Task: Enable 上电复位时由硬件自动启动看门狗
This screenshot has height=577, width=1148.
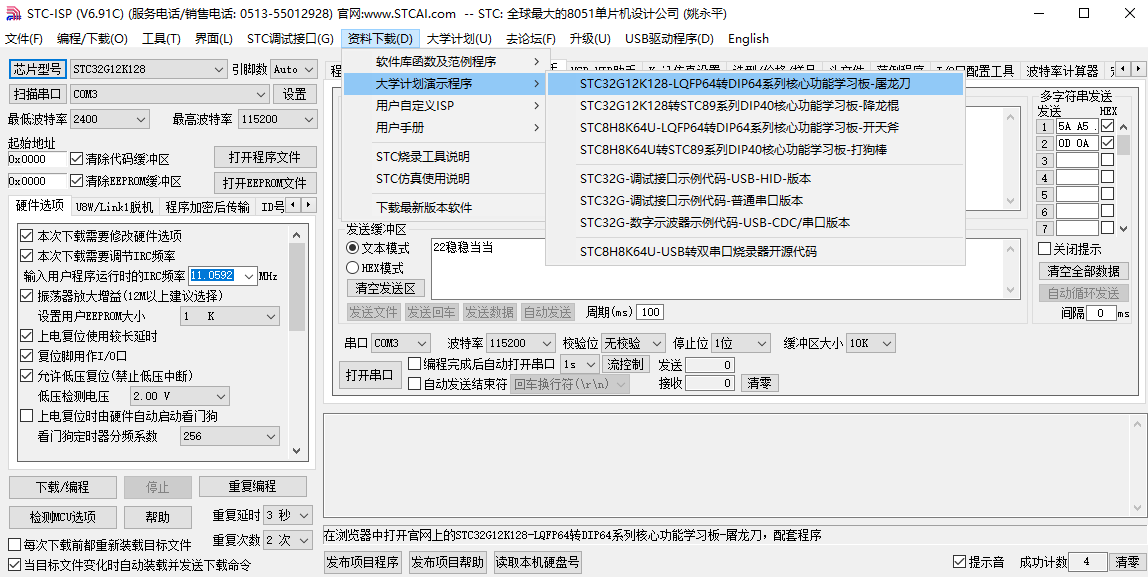Action: [x=26, y=416]
